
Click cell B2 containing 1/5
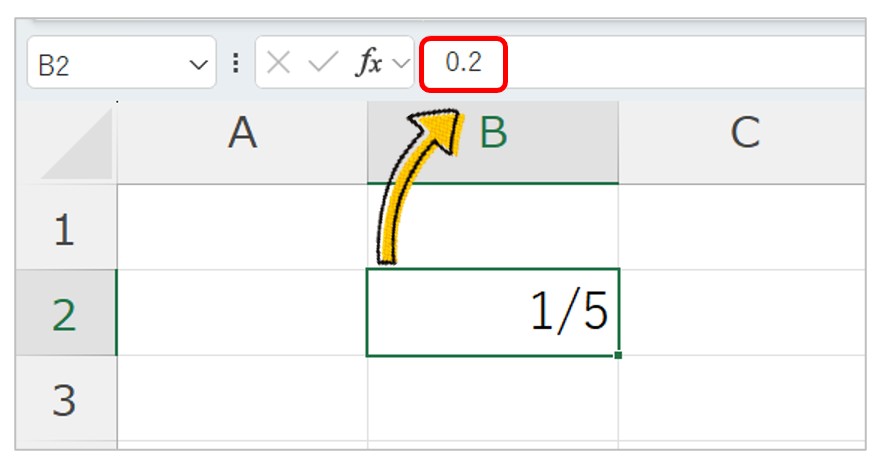click(x=493, y=313)
